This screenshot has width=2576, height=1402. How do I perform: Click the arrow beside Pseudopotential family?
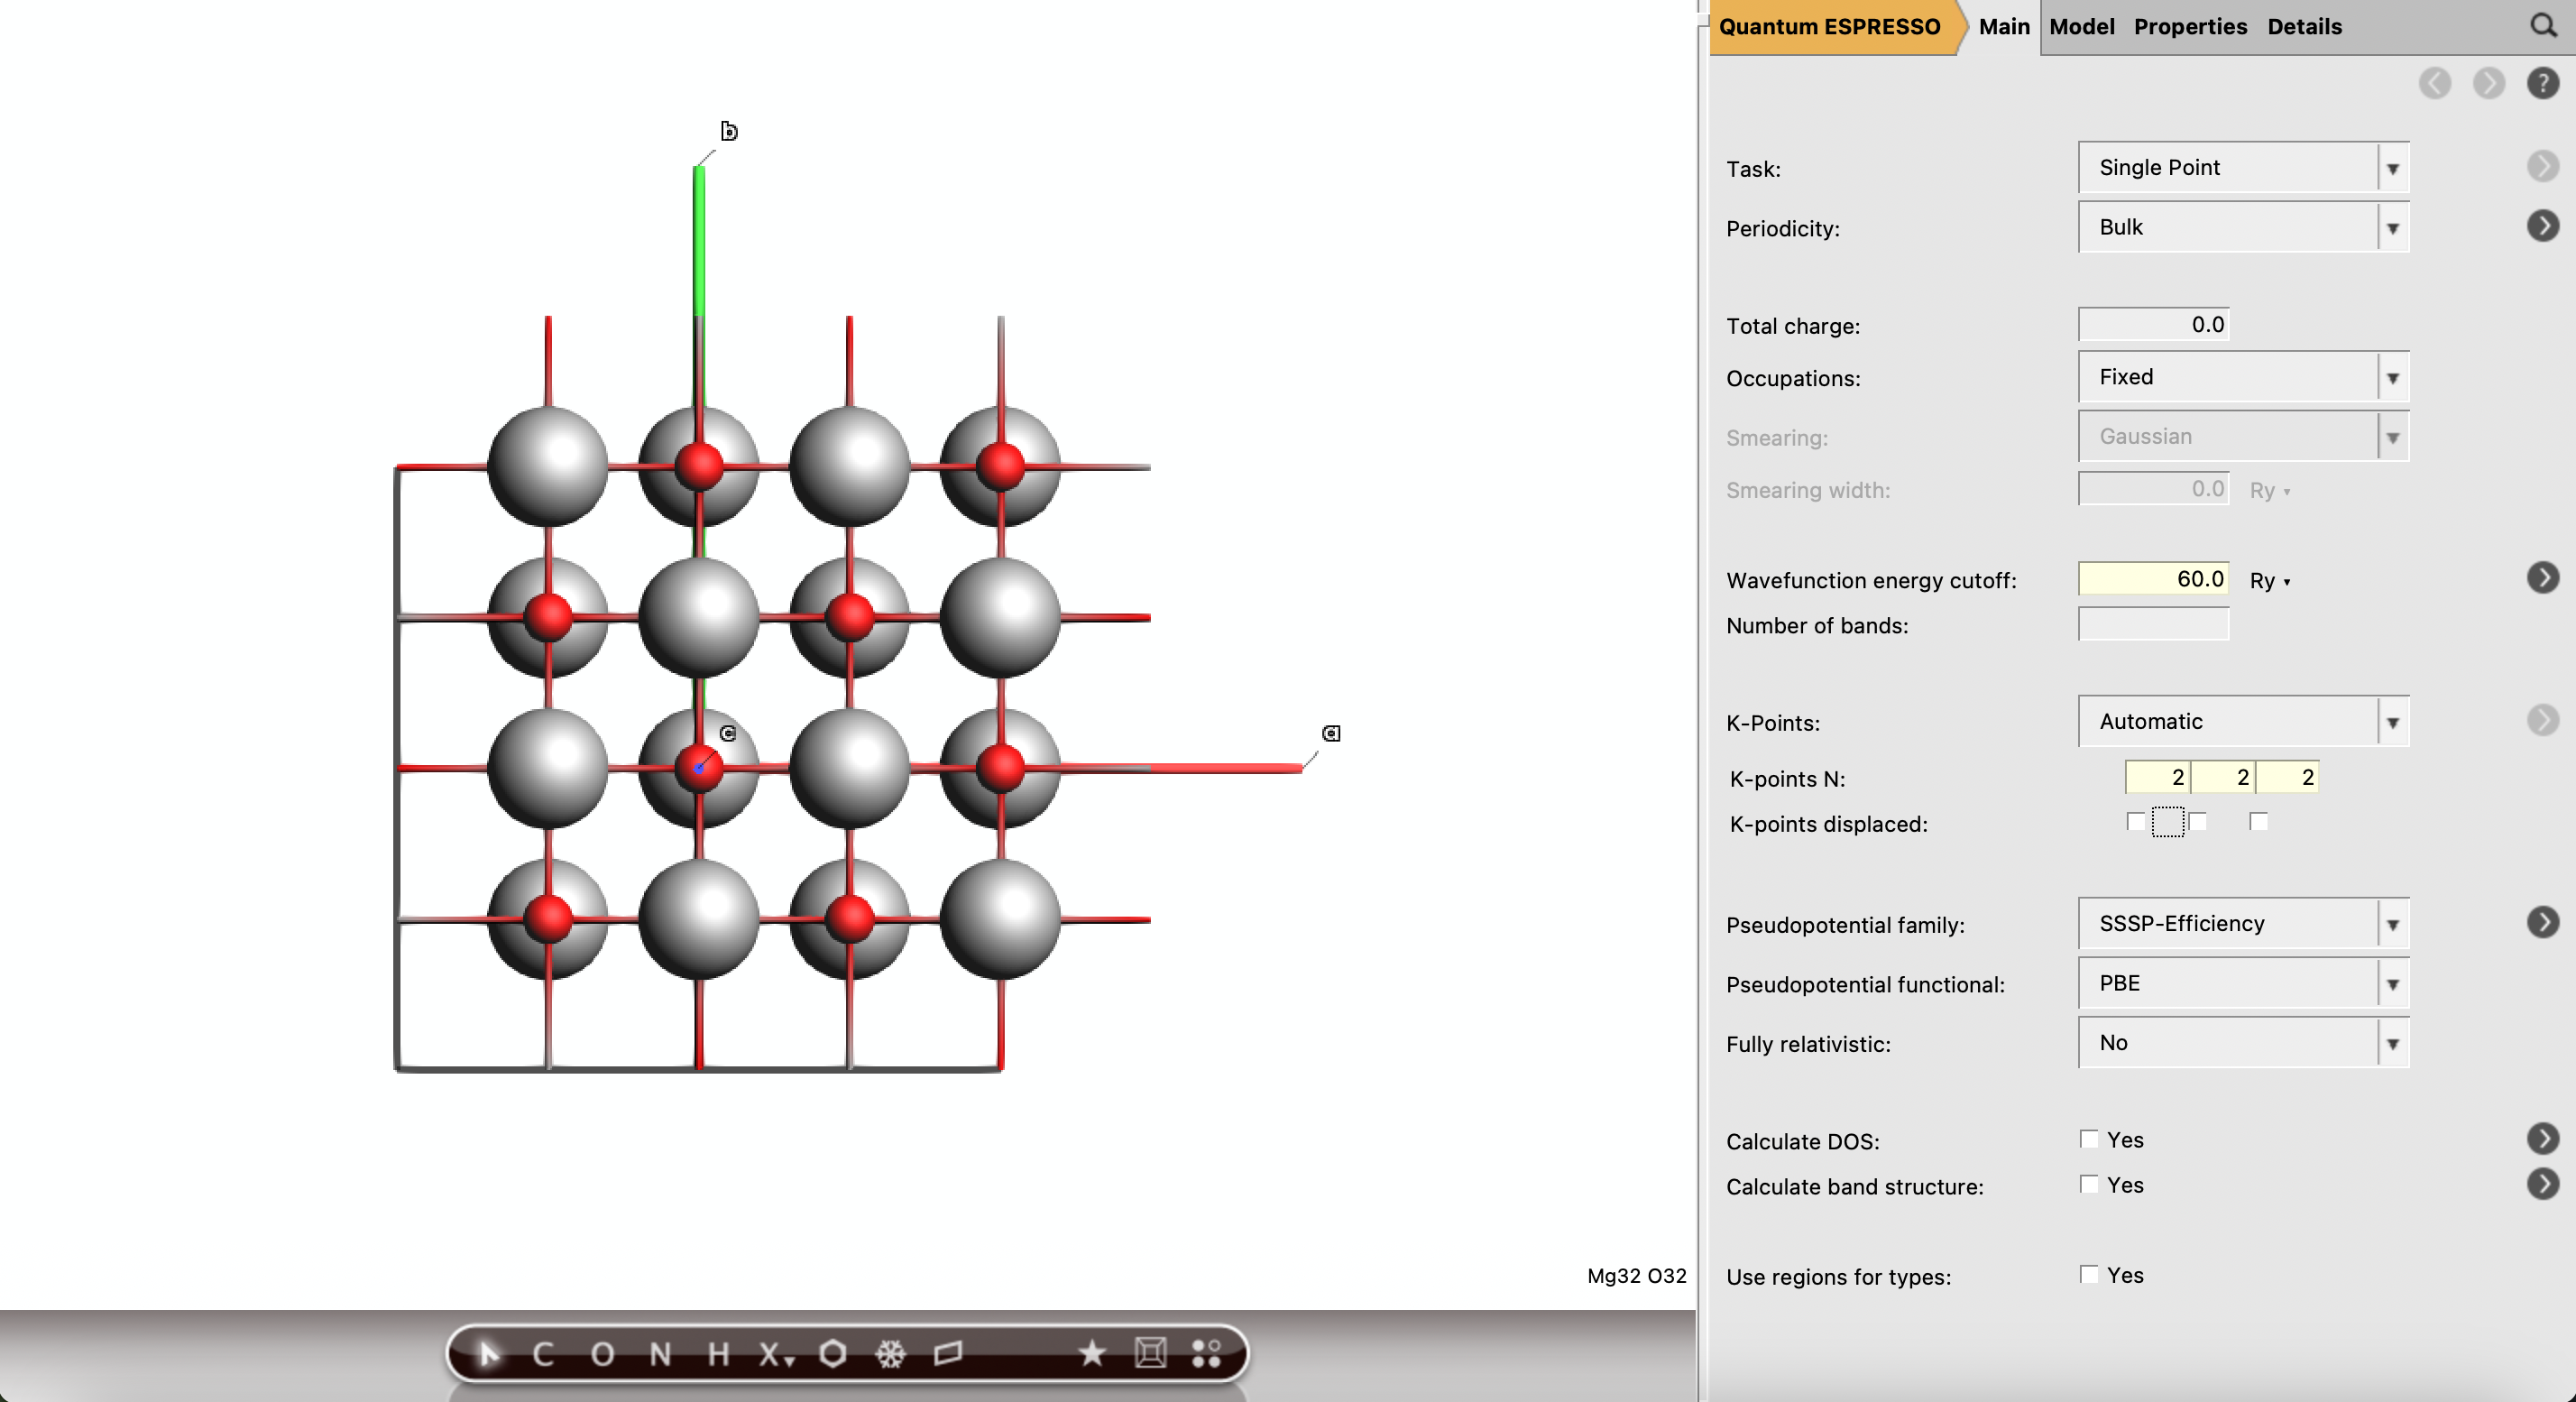[2544, 922]
